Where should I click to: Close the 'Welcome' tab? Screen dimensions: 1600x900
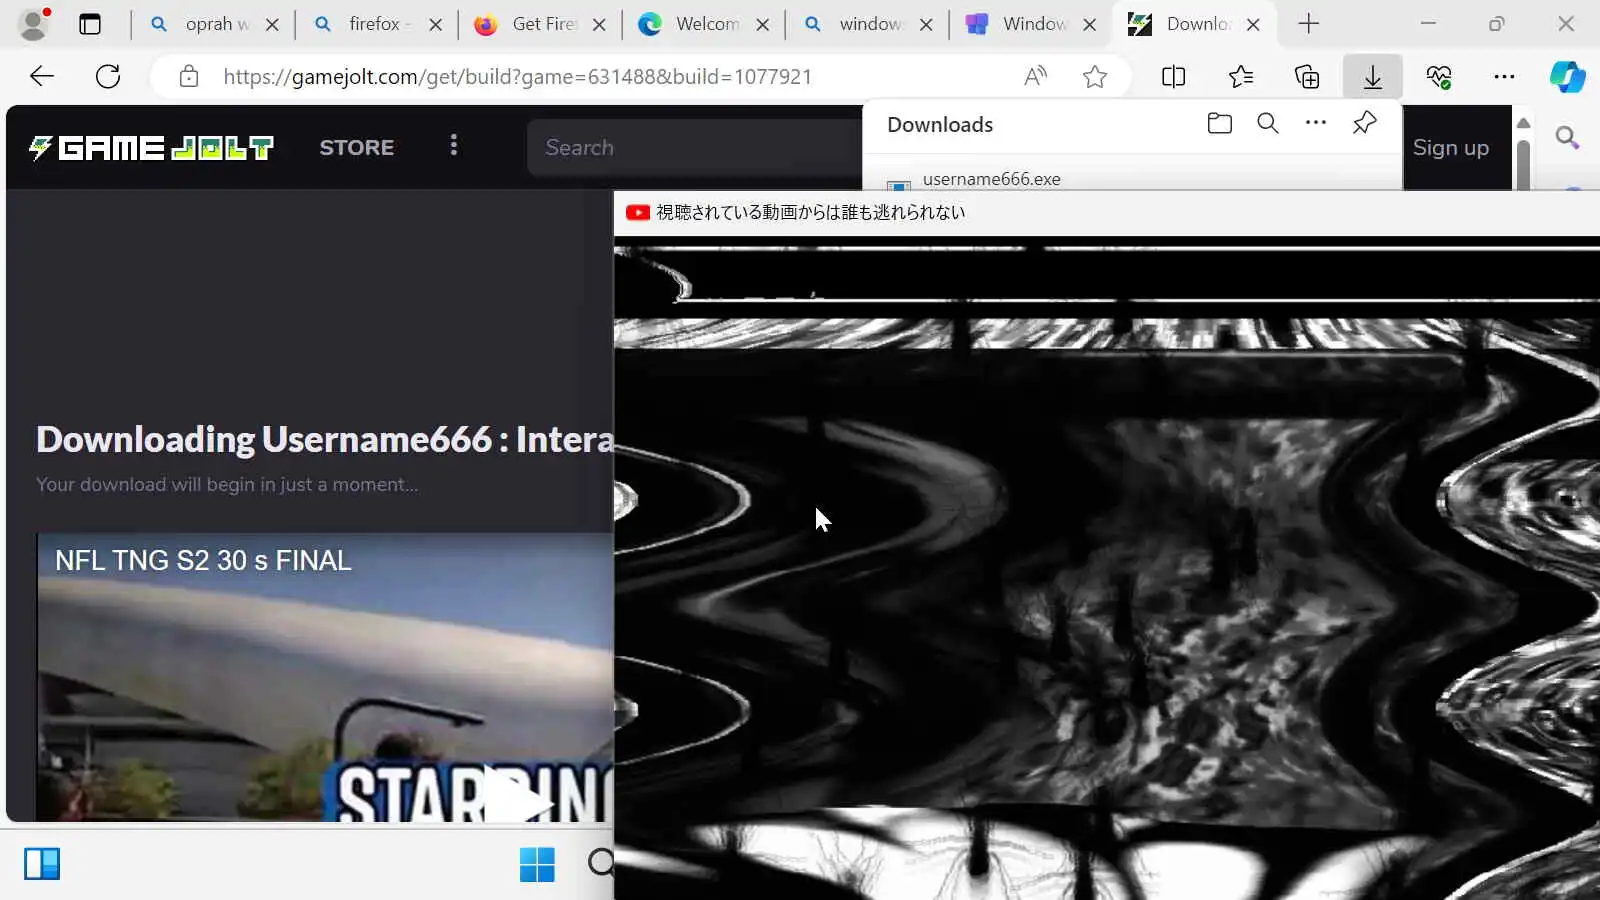click(763, 24)
